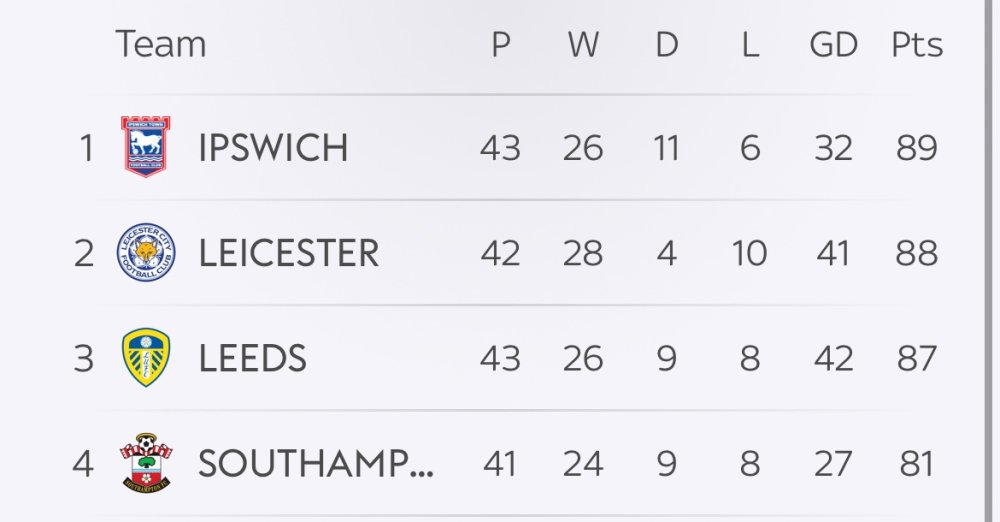Open the LEICESTER team name link

pyautogui.click(x=288, y=253)
